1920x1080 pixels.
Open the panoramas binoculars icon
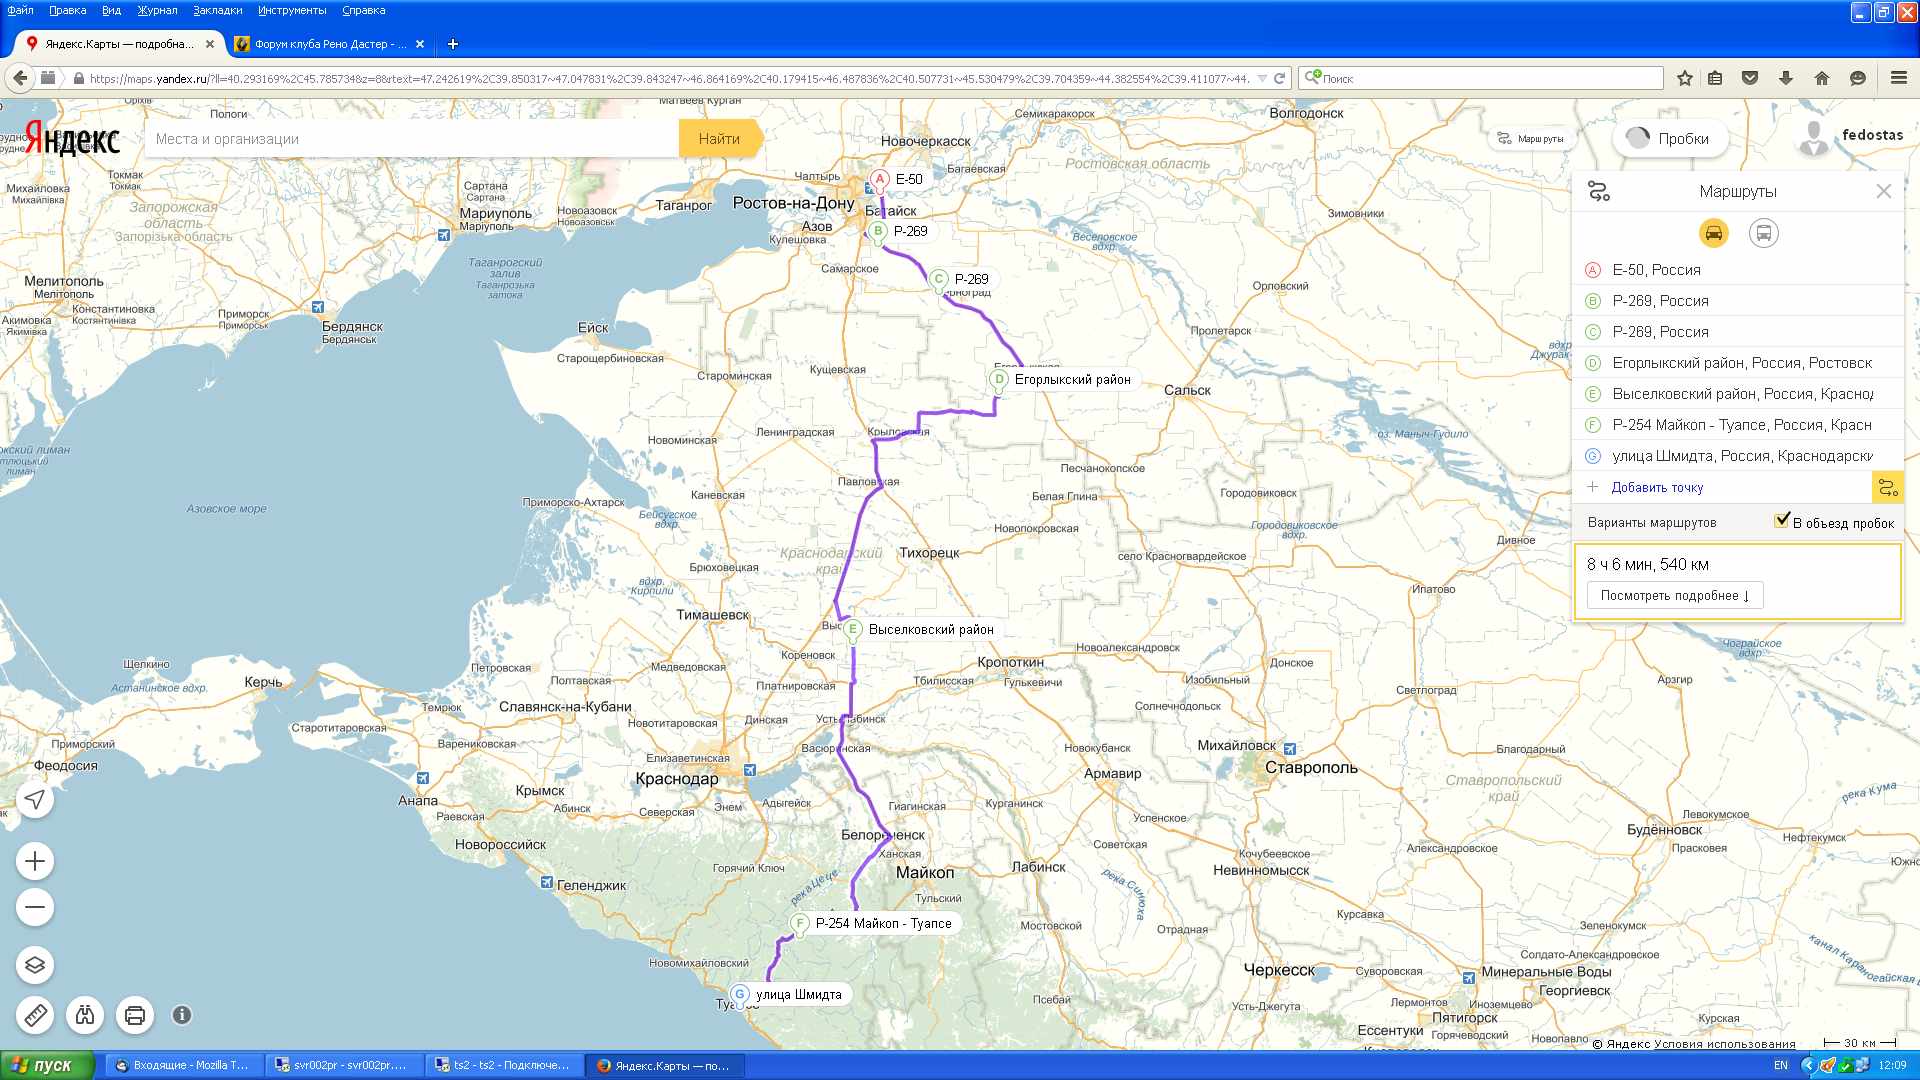[x=85, y=1015]
